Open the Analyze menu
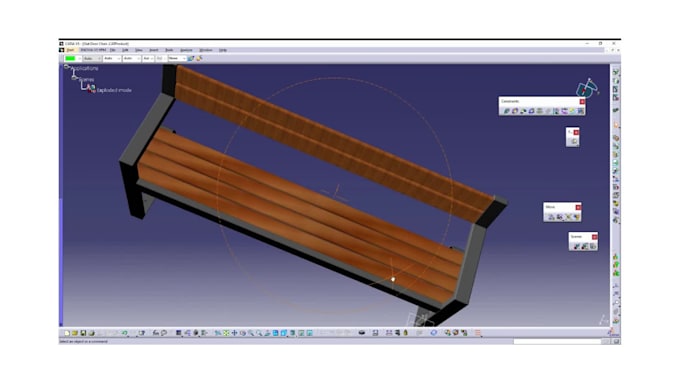 tap(186, 50)
